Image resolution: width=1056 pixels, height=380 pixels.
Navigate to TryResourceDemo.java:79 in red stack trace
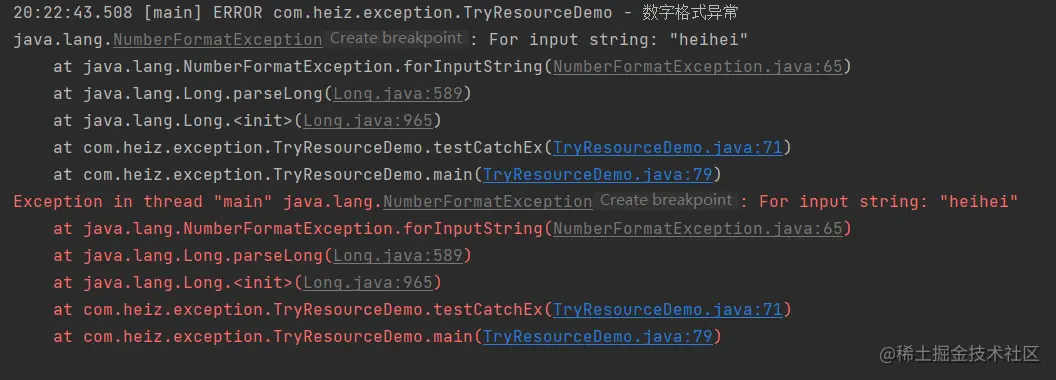pos(597,336)
